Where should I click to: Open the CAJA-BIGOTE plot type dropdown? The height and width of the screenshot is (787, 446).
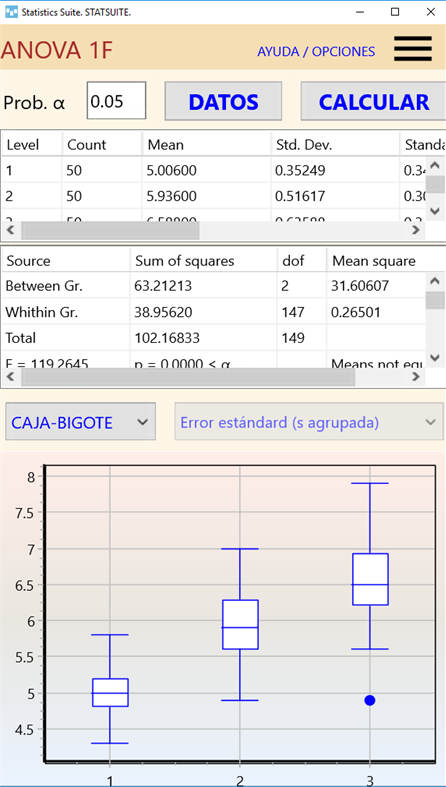pos(80,422)
